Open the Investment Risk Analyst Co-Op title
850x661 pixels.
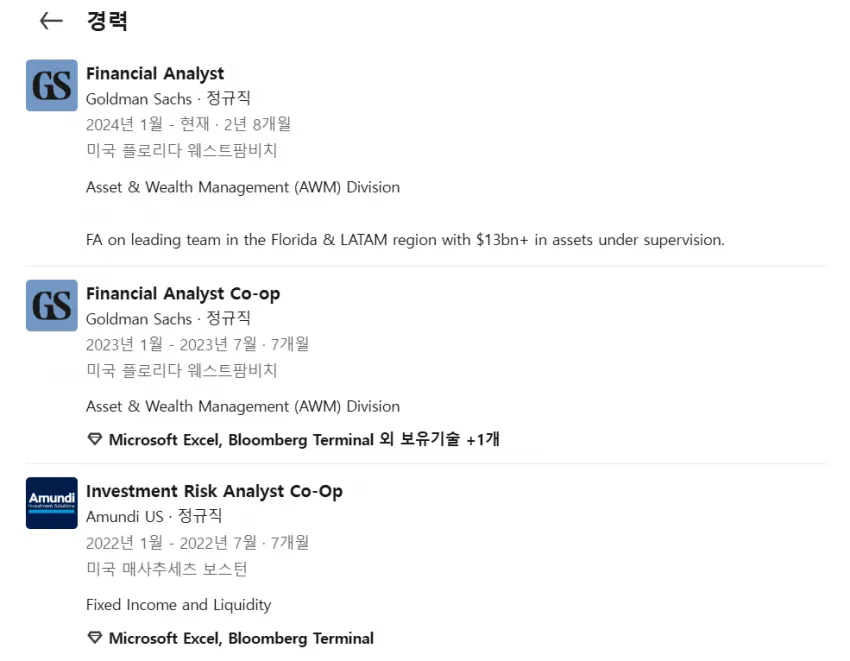coord(214,491)
